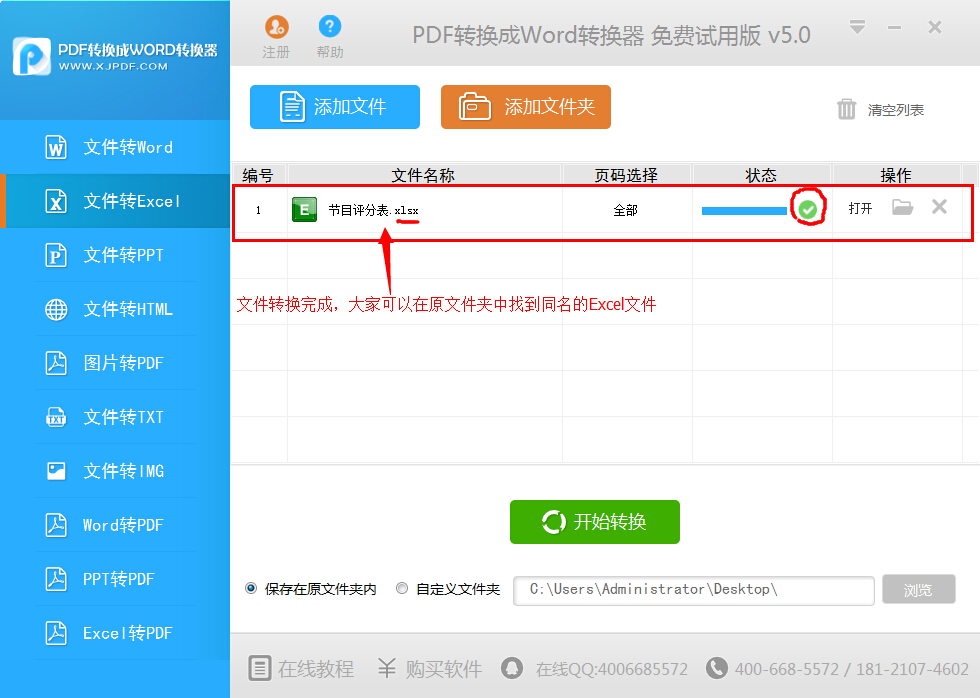This screenshot has width=980, height=698.
Task: Select the 文件转TXT menu item
Action: pyautogui.click(x=115, y=417)
